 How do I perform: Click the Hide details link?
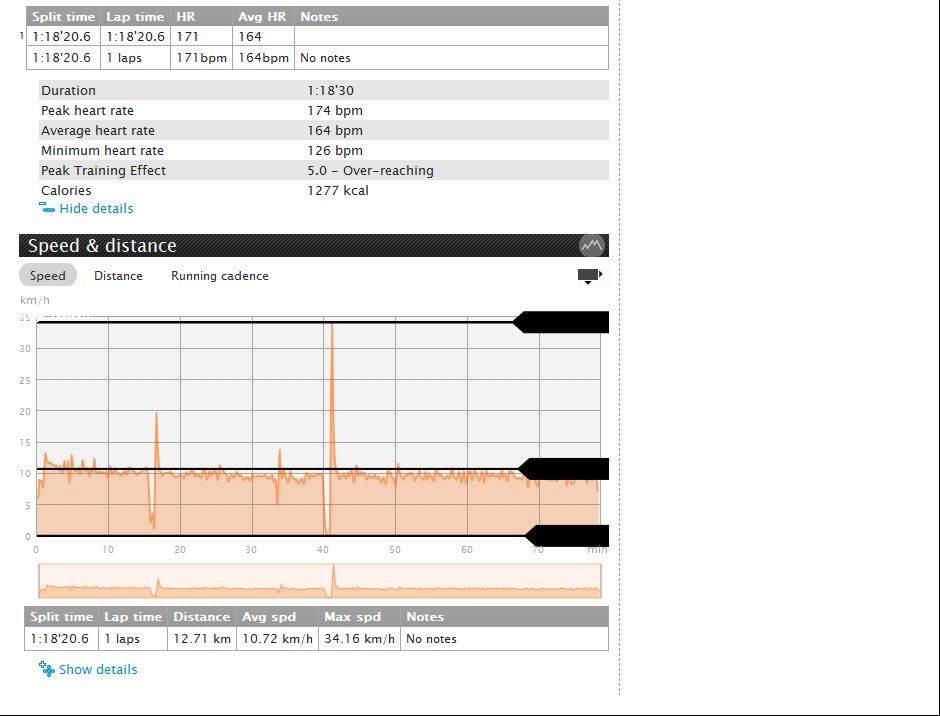[96, 208]
